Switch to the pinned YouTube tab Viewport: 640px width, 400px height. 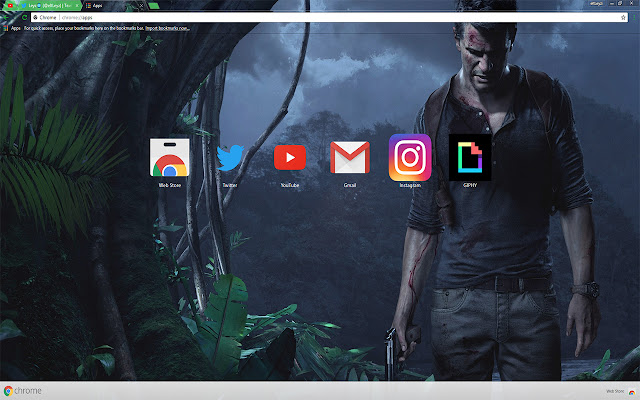pyautogui.click(x=10, y=5)
